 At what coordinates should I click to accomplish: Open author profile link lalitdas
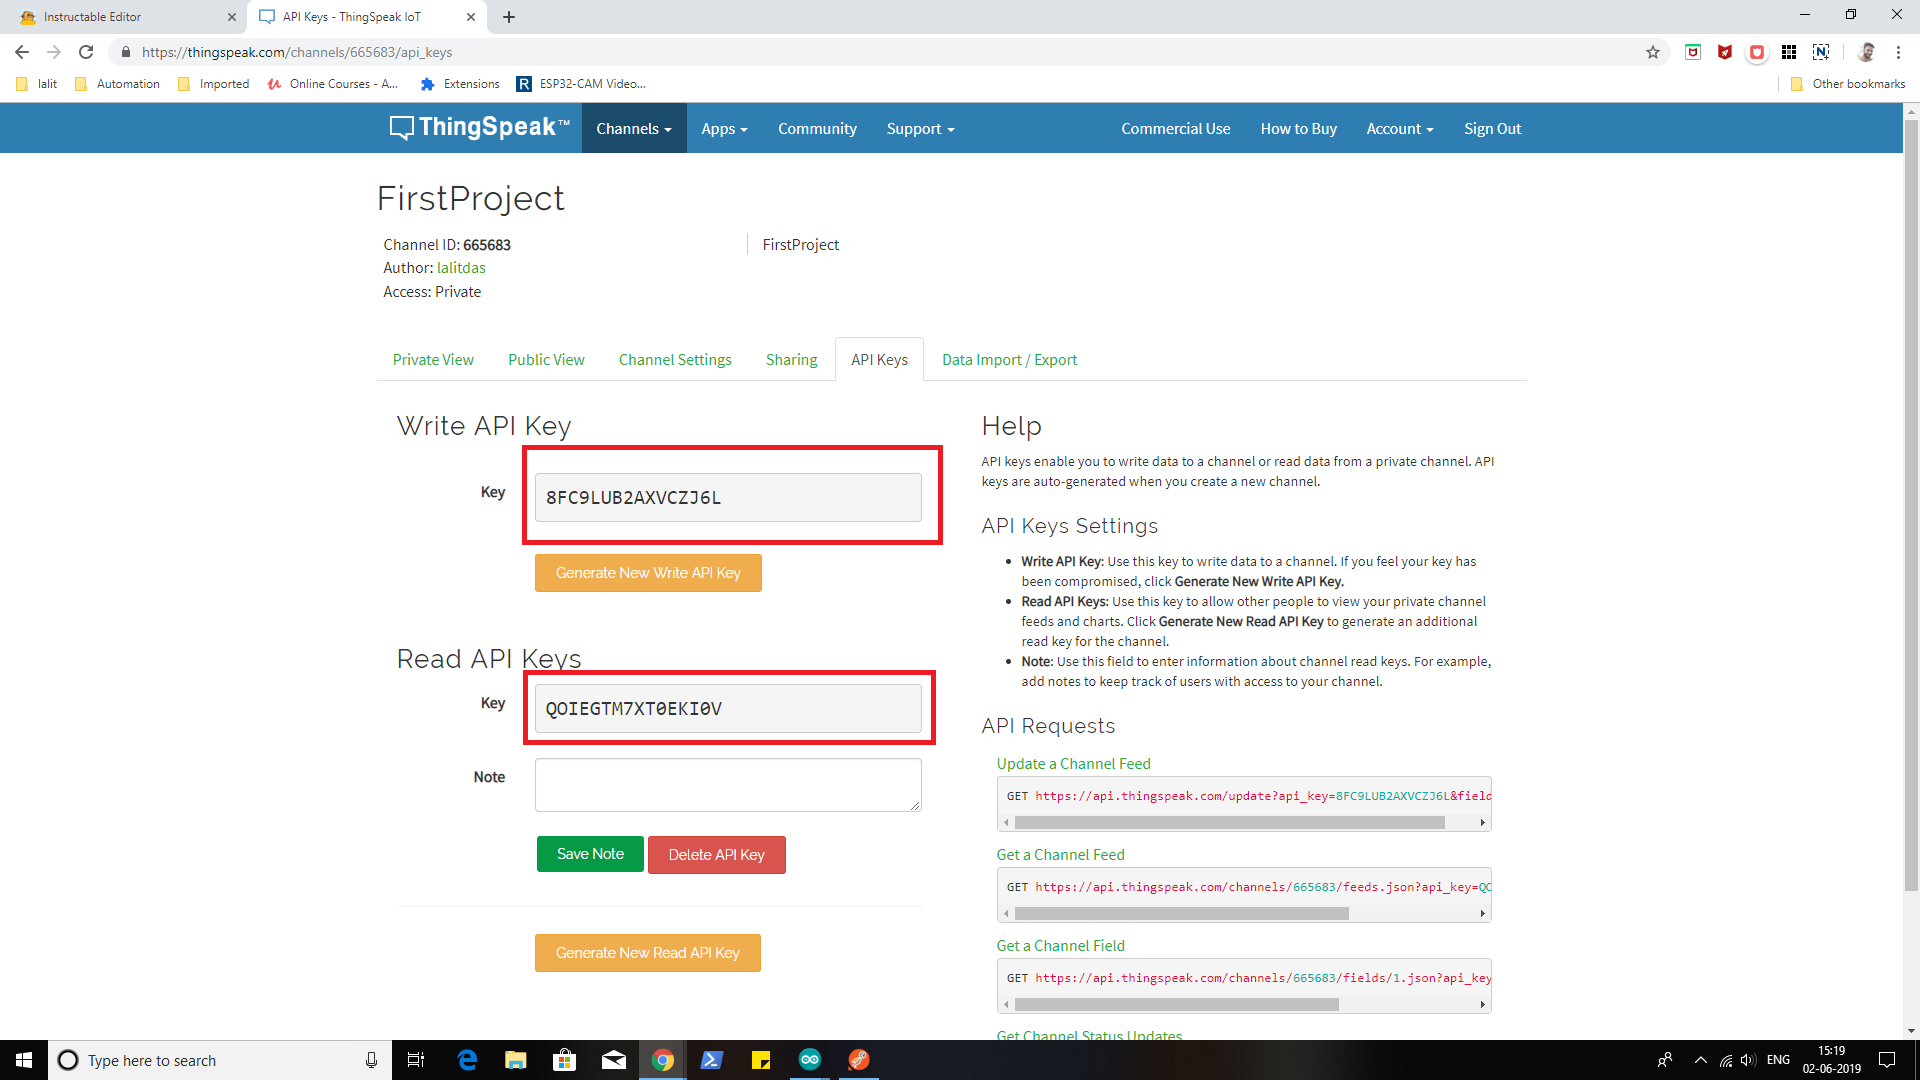(x=461, y=268)
